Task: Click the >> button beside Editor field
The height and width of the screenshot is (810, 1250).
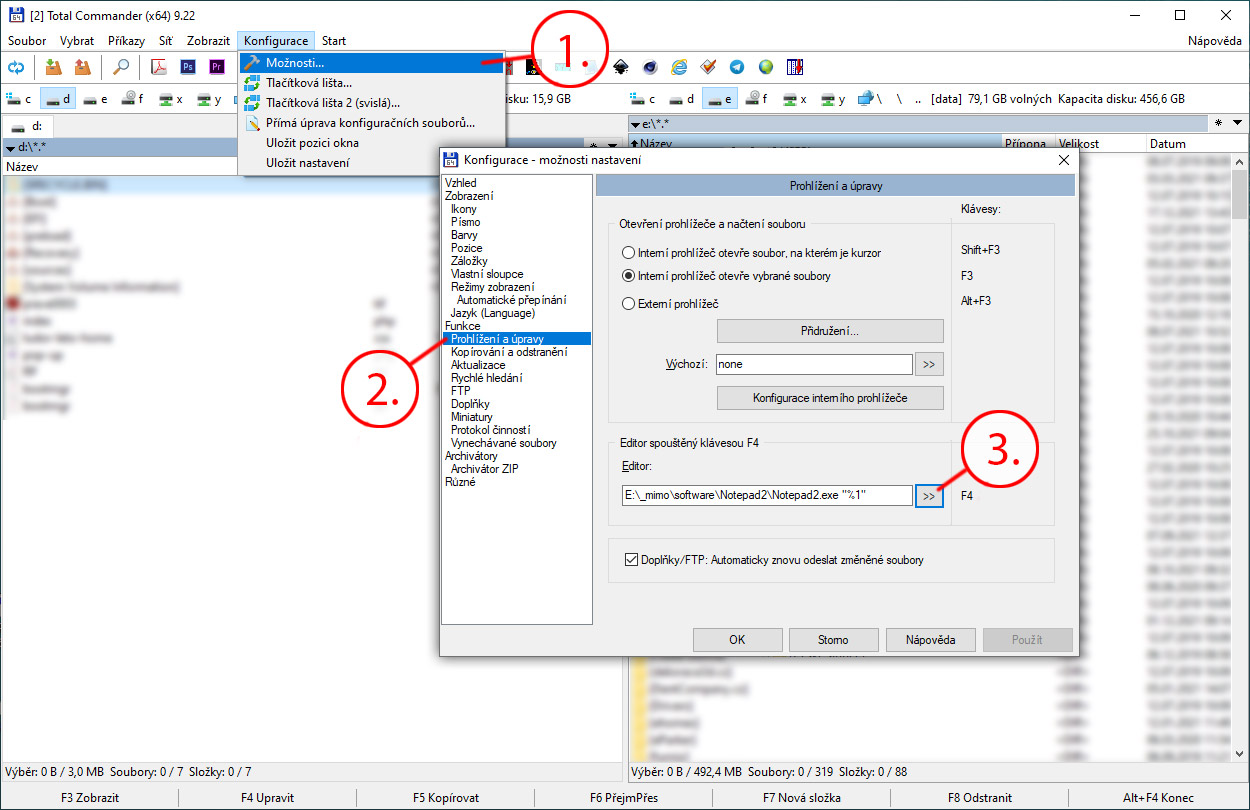Action: pos(929,495)
